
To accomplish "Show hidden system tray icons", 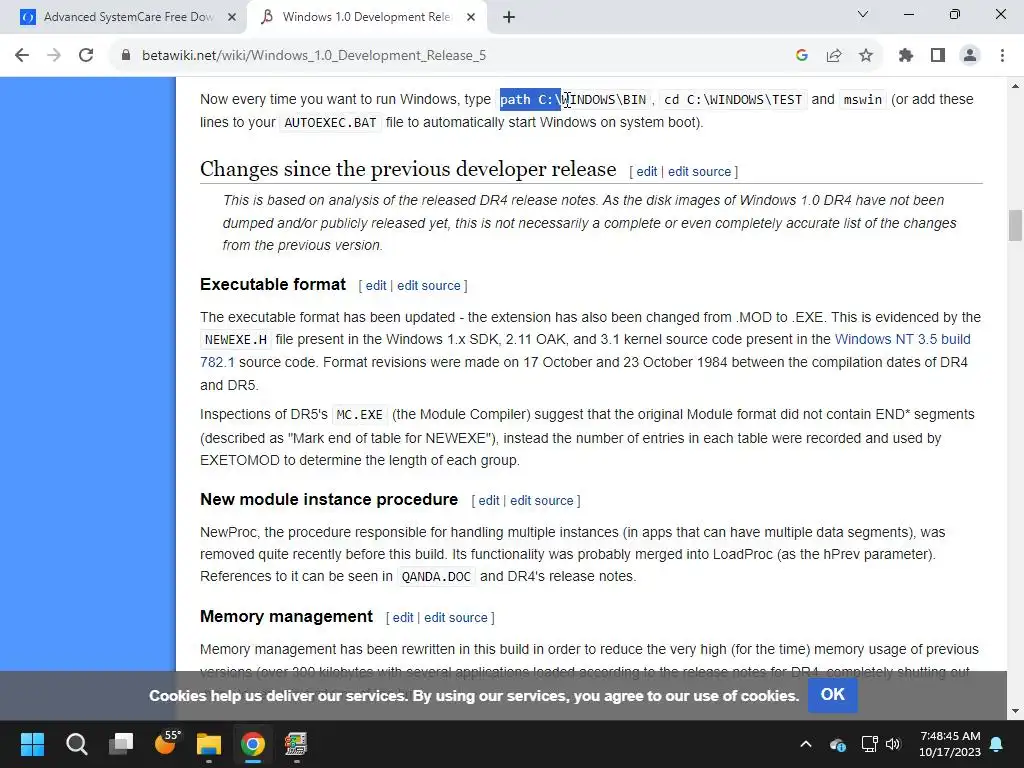I will 806,744.
